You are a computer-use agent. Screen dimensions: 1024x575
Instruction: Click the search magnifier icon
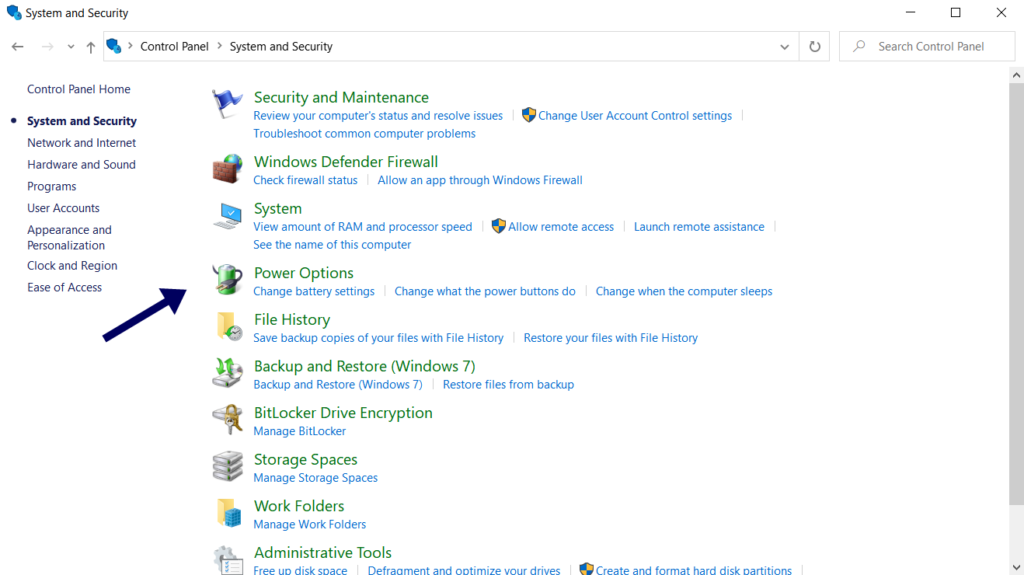[859, 46]
